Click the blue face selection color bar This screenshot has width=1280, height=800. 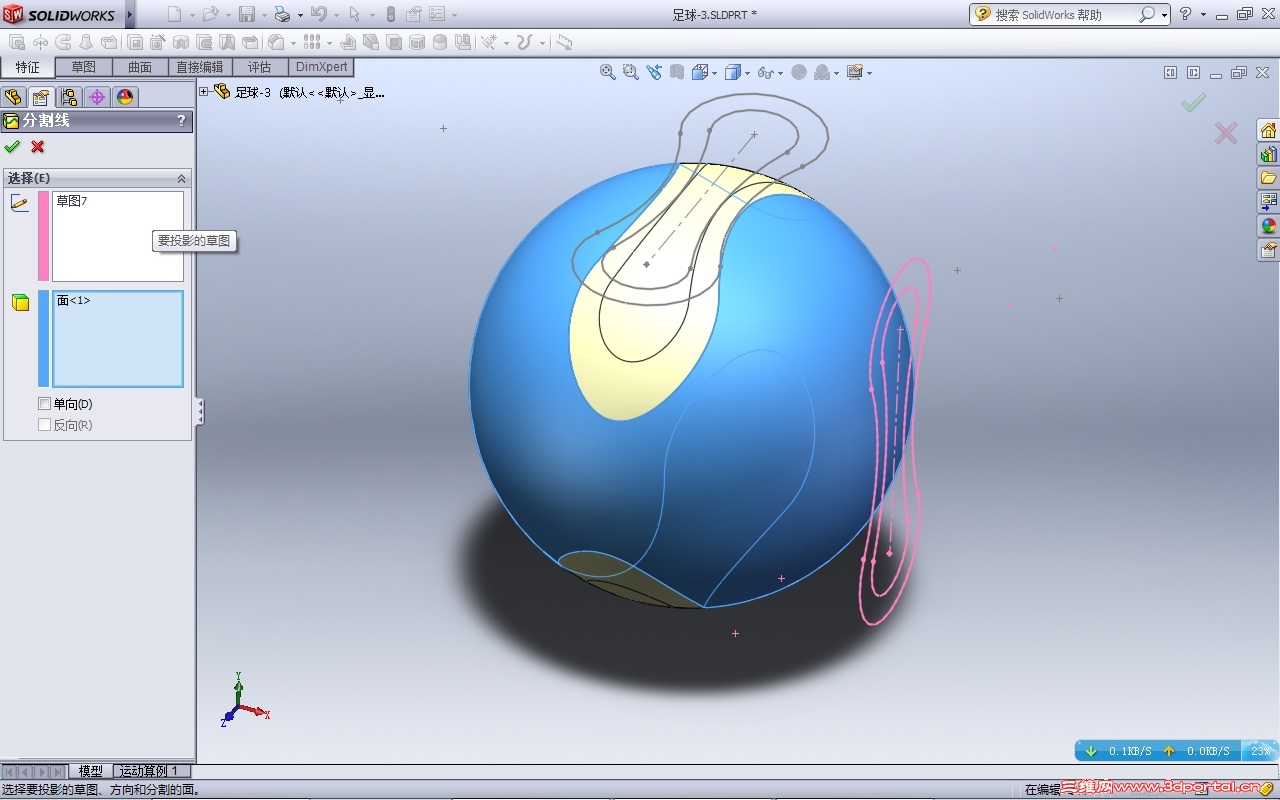(x=43, y=338)
